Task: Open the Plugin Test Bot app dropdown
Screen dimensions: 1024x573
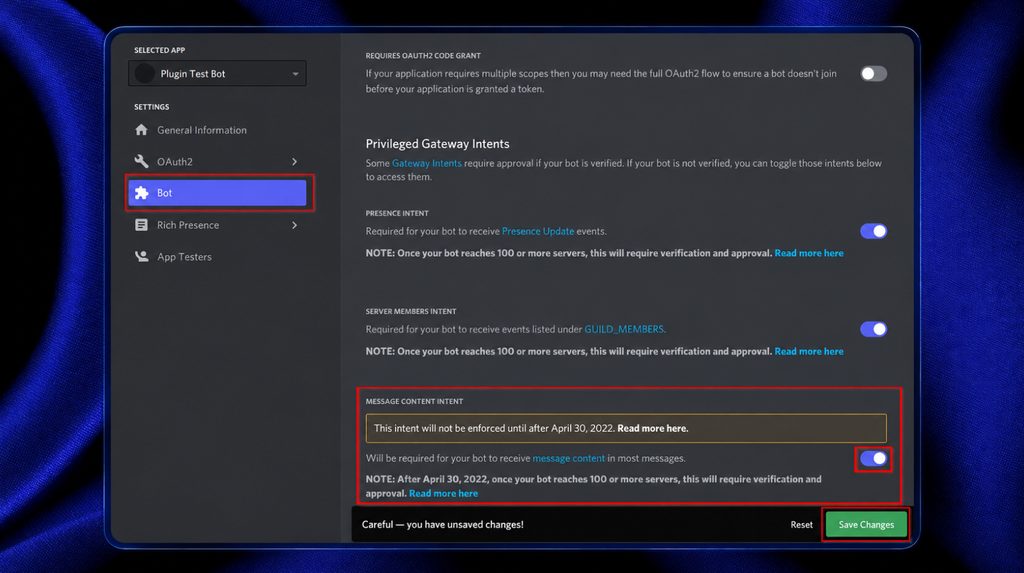Action: coord(217,74)
